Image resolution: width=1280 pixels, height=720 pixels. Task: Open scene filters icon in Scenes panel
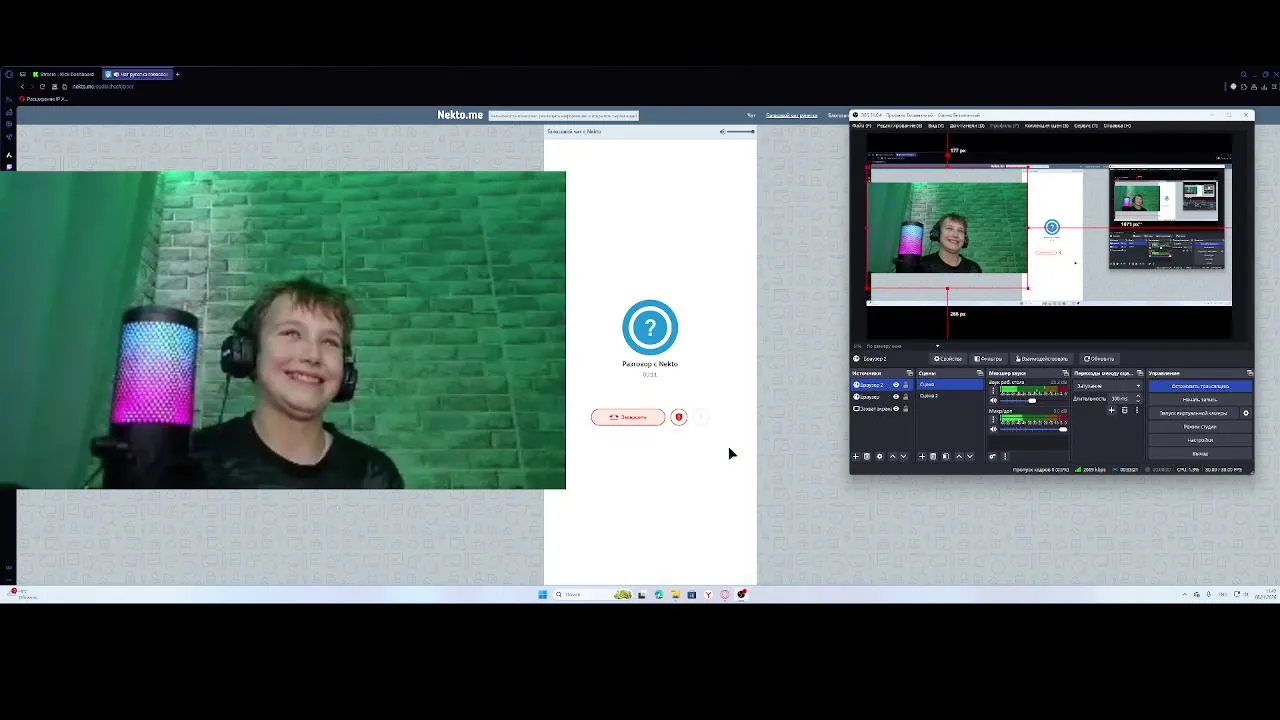coord(946,456)
